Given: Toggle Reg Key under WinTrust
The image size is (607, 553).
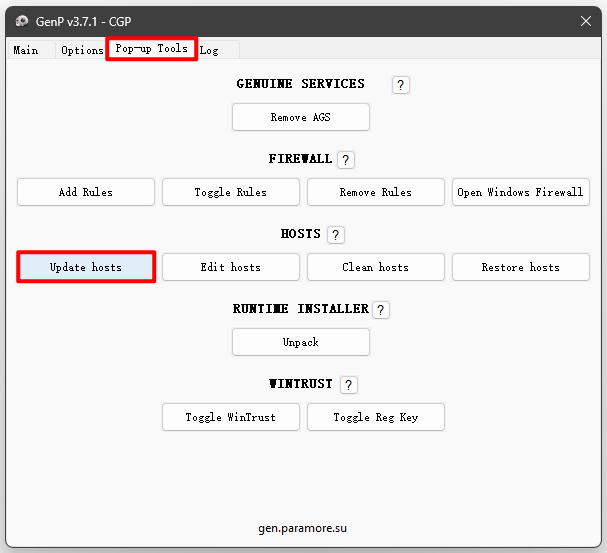Looking at the screenshot, I should [x=376, y=417].
